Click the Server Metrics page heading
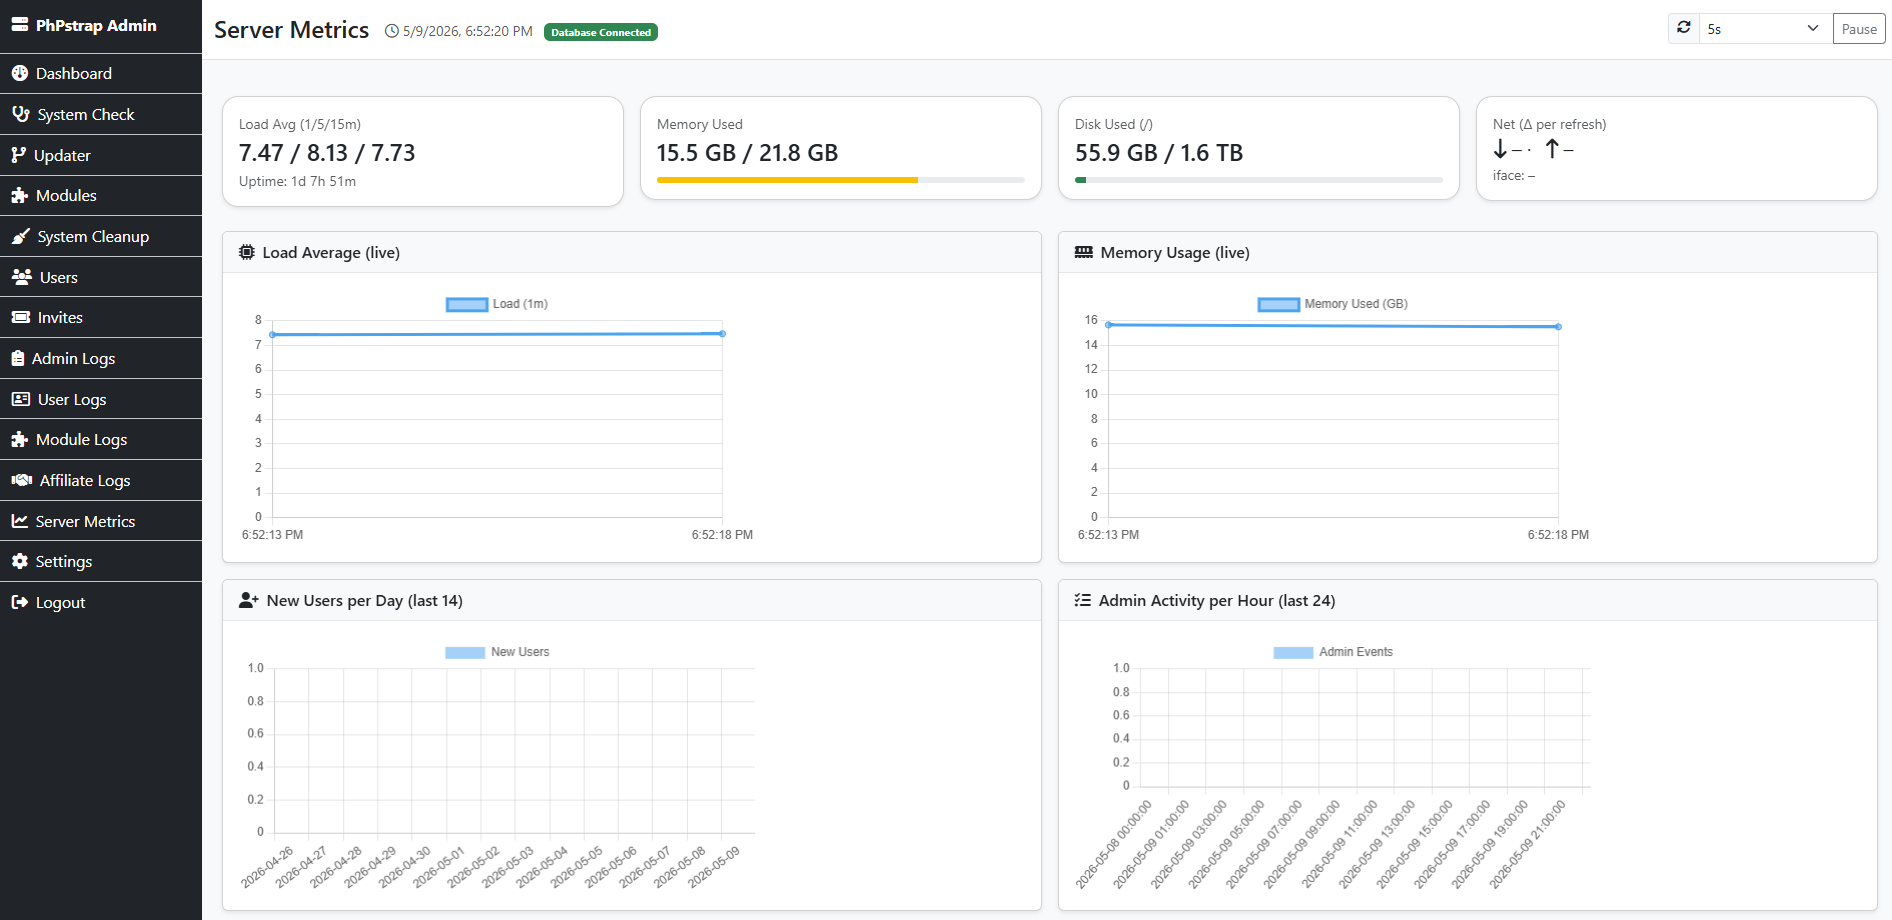The image size is (1892, 920). click(291, 30)
